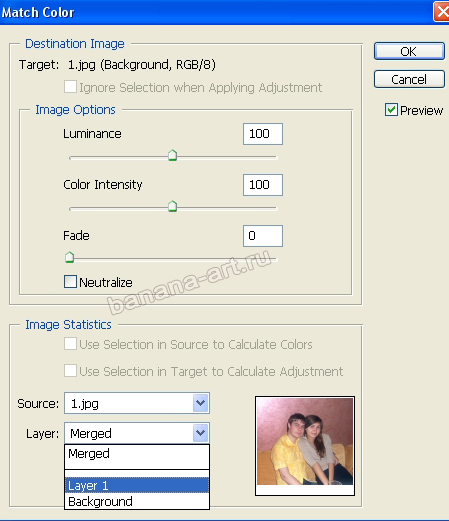Close the Match Color dialog

click(x=442, y=12)
